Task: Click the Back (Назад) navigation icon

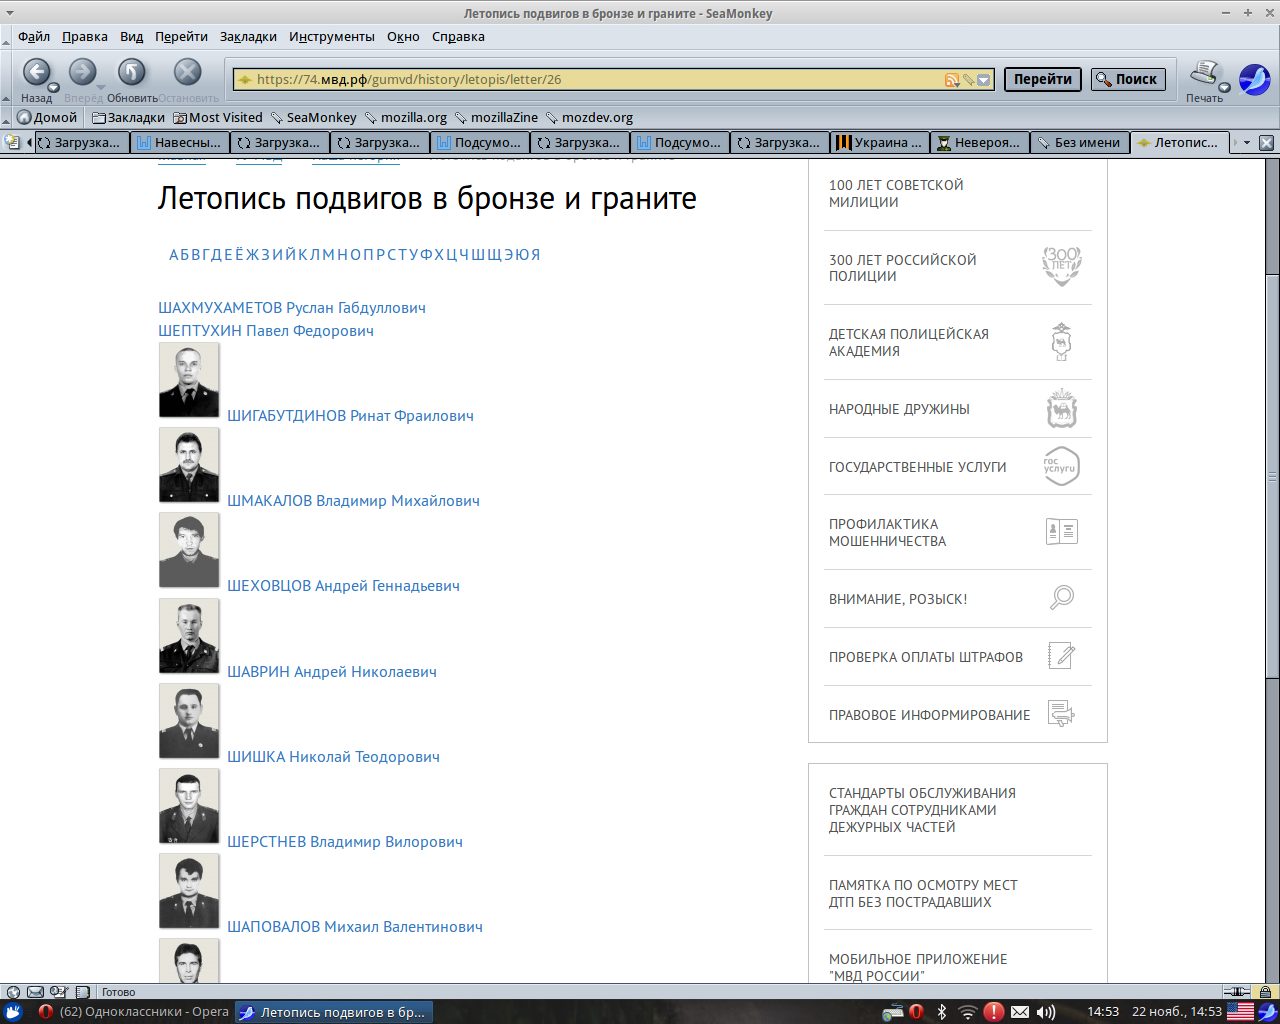Action: click(x=36, y=72)
